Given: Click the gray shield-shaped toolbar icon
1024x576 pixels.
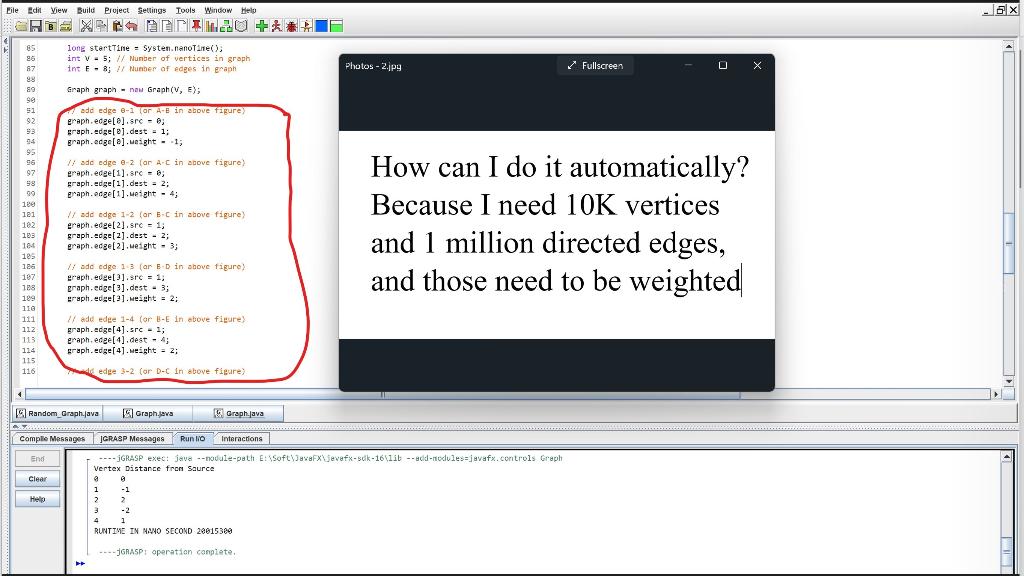Looking at the screenshot, I should point(241,26).
